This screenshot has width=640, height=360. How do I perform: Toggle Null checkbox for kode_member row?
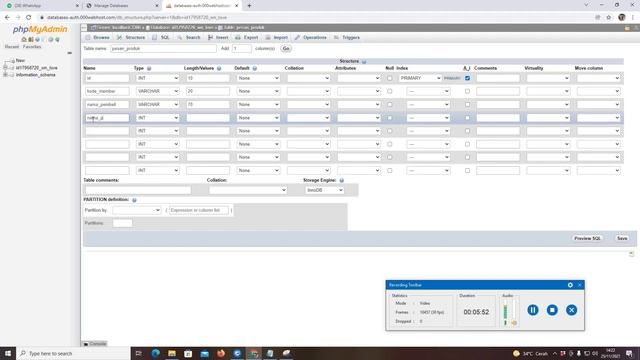(389, 91)
